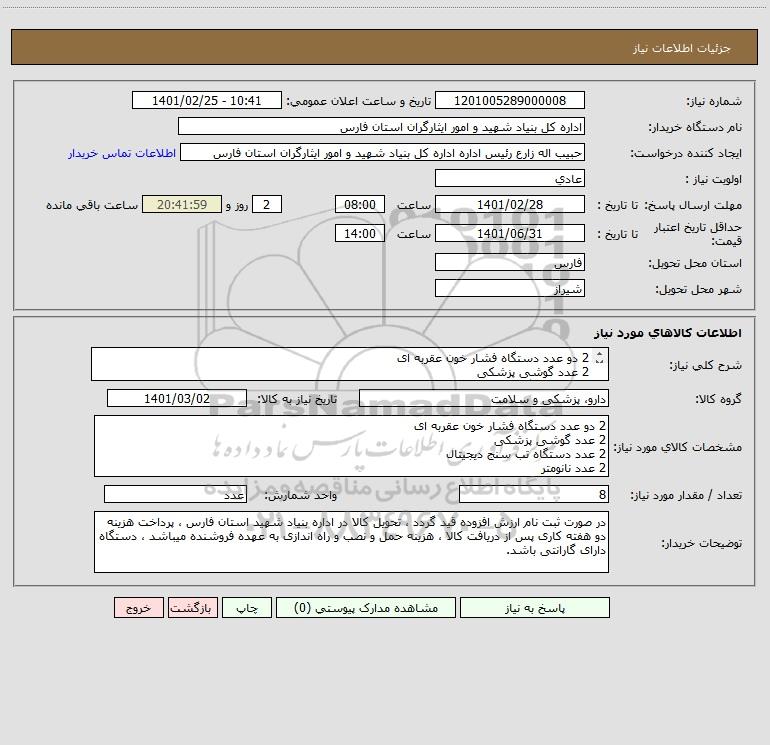The height and width of the screenshot is (745, 770).
Task: Click the remaining time counter 20:41:59
Action: (182, 204)
